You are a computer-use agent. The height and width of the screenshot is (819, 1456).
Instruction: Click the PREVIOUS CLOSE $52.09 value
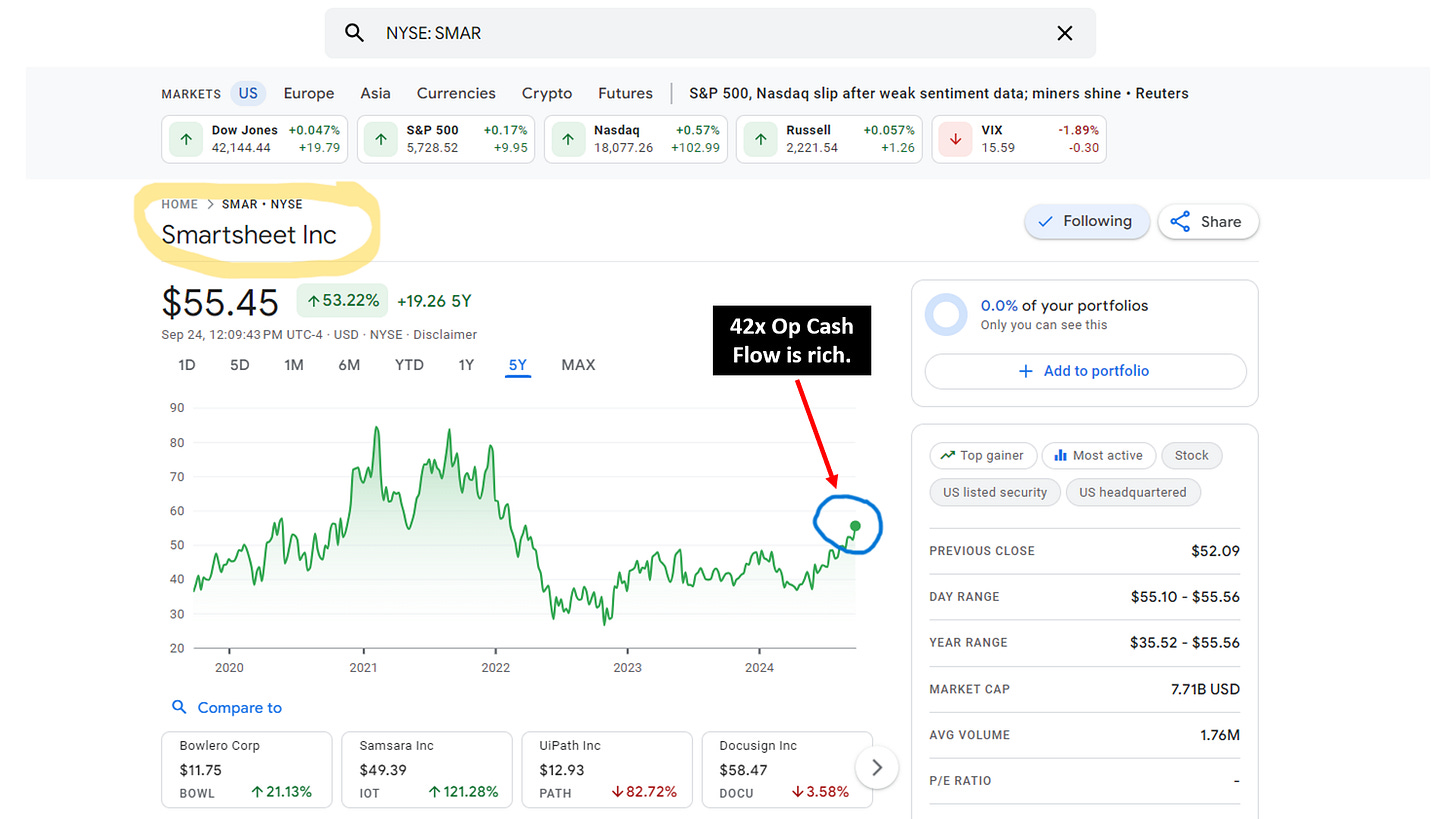[x=1215, y=551]
